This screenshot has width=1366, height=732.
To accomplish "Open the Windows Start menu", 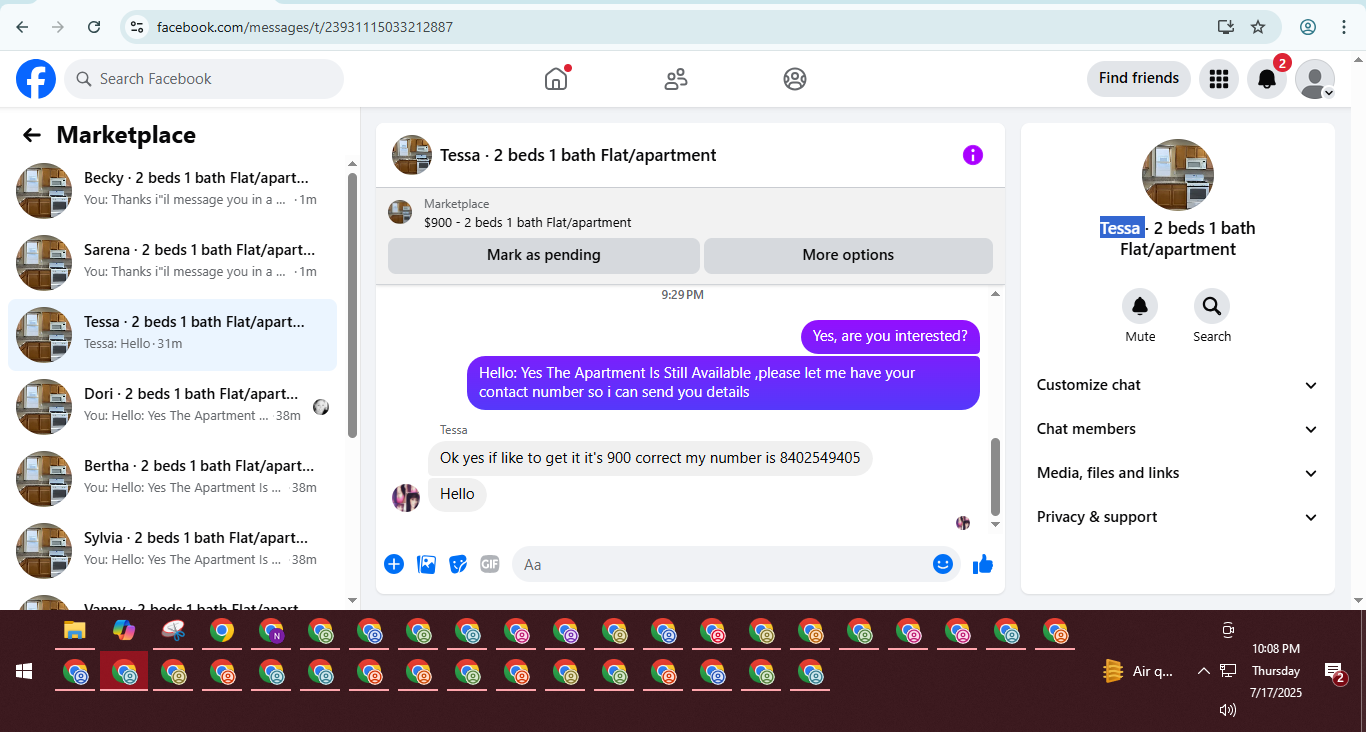I will [x=24, y=671].
